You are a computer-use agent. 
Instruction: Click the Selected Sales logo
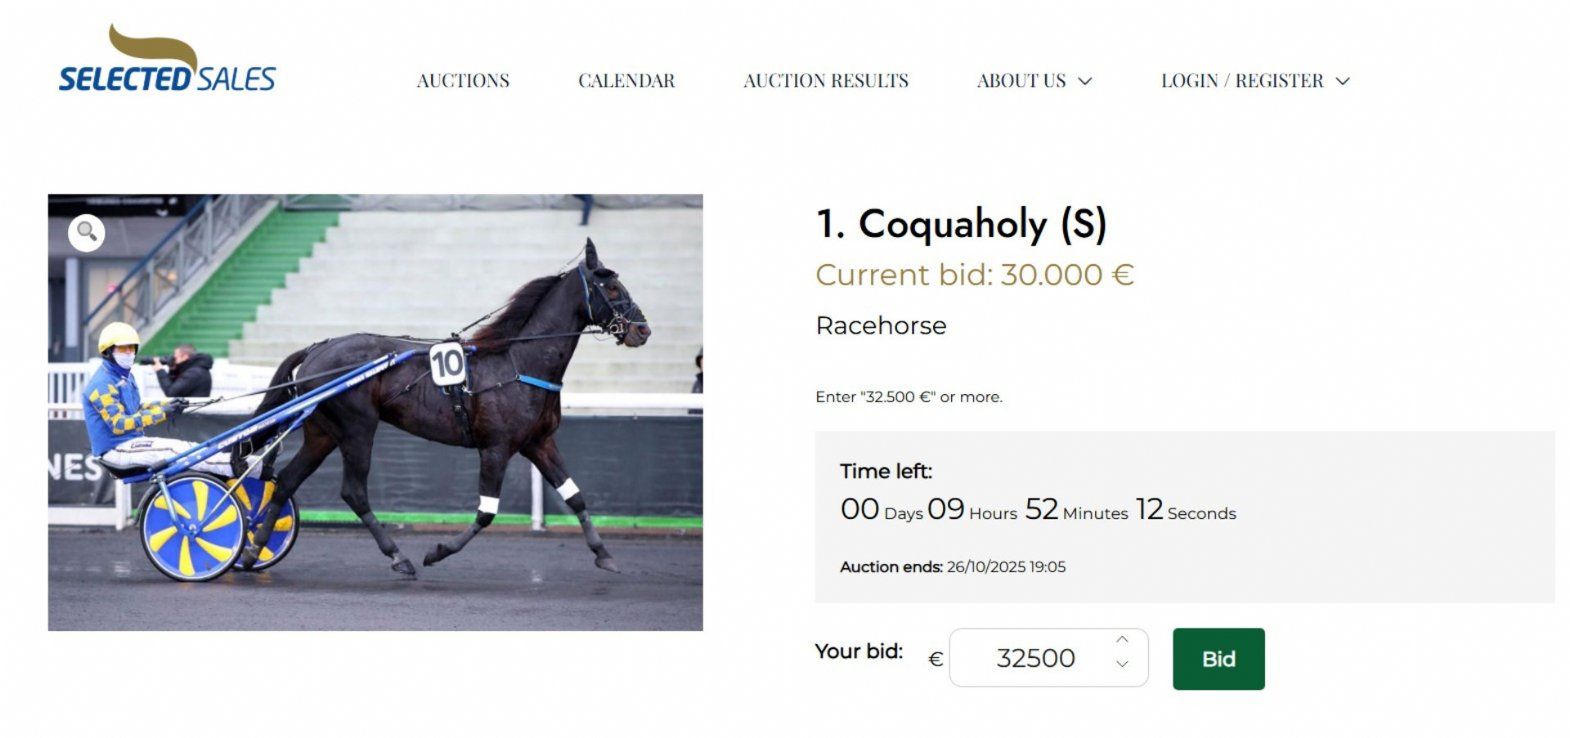point(167,62)
